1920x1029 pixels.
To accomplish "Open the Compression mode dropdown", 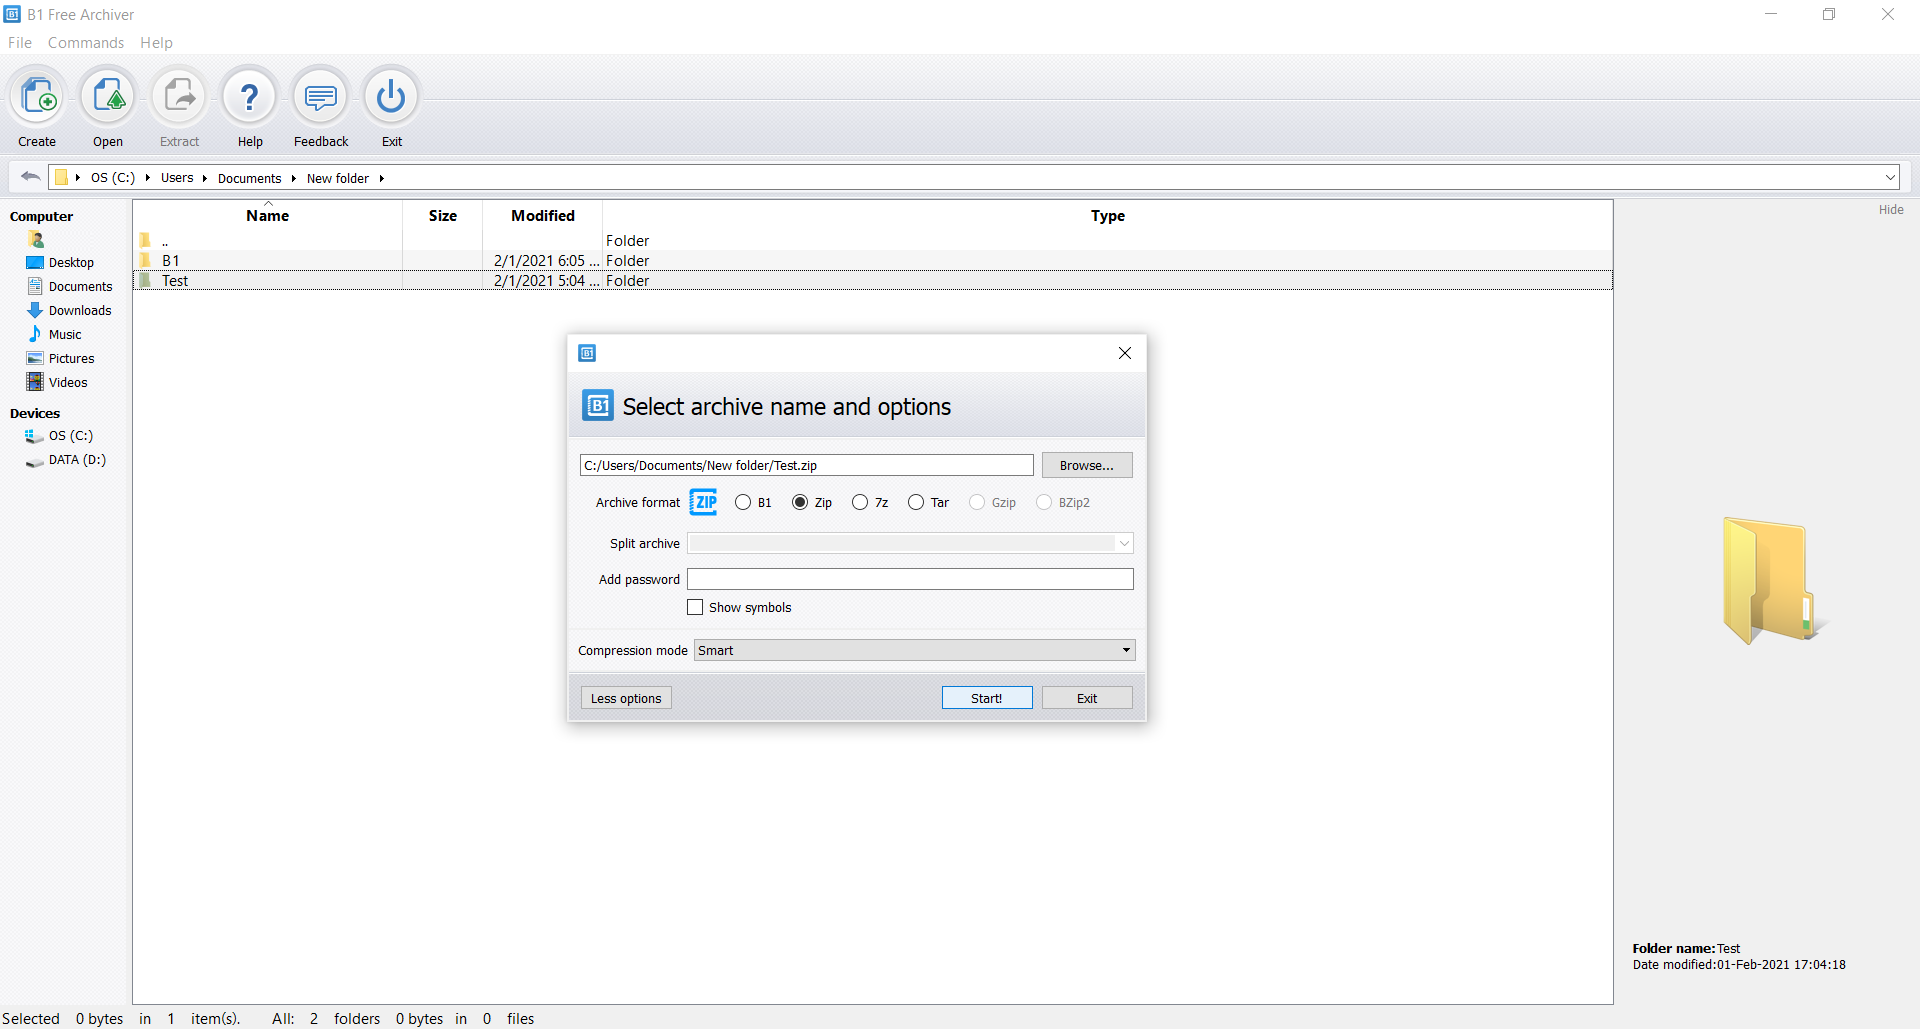I will point(914,651).
